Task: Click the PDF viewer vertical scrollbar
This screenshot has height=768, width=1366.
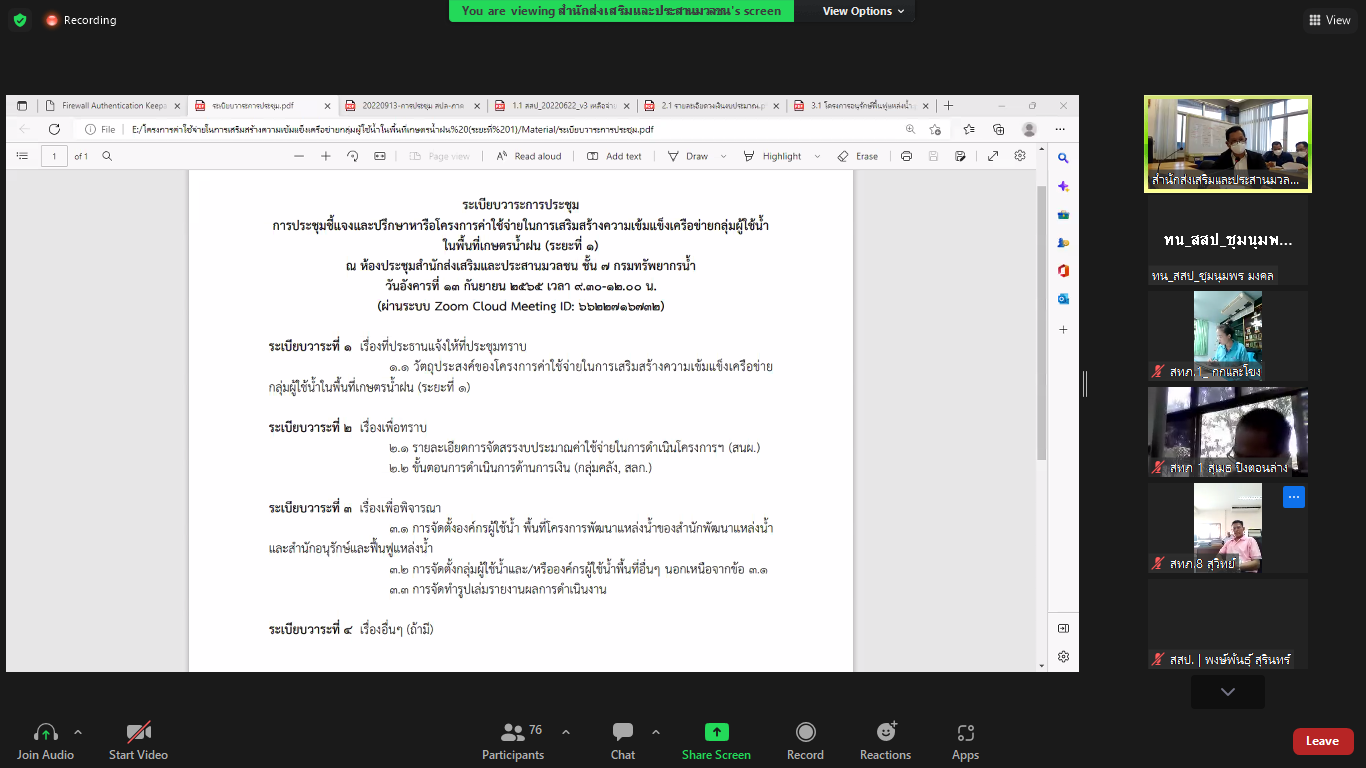Action: (1041, 320)
